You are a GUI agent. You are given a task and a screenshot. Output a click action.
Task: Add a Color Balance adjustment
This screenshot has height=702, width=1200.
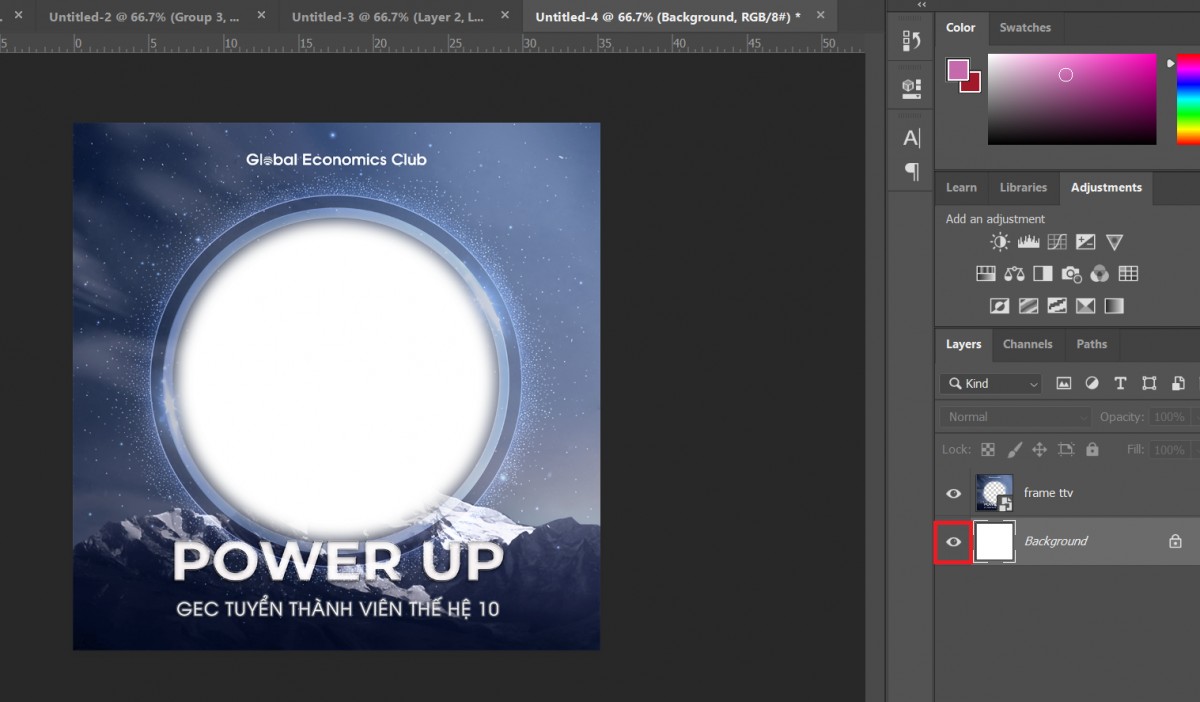[1014, 274]
